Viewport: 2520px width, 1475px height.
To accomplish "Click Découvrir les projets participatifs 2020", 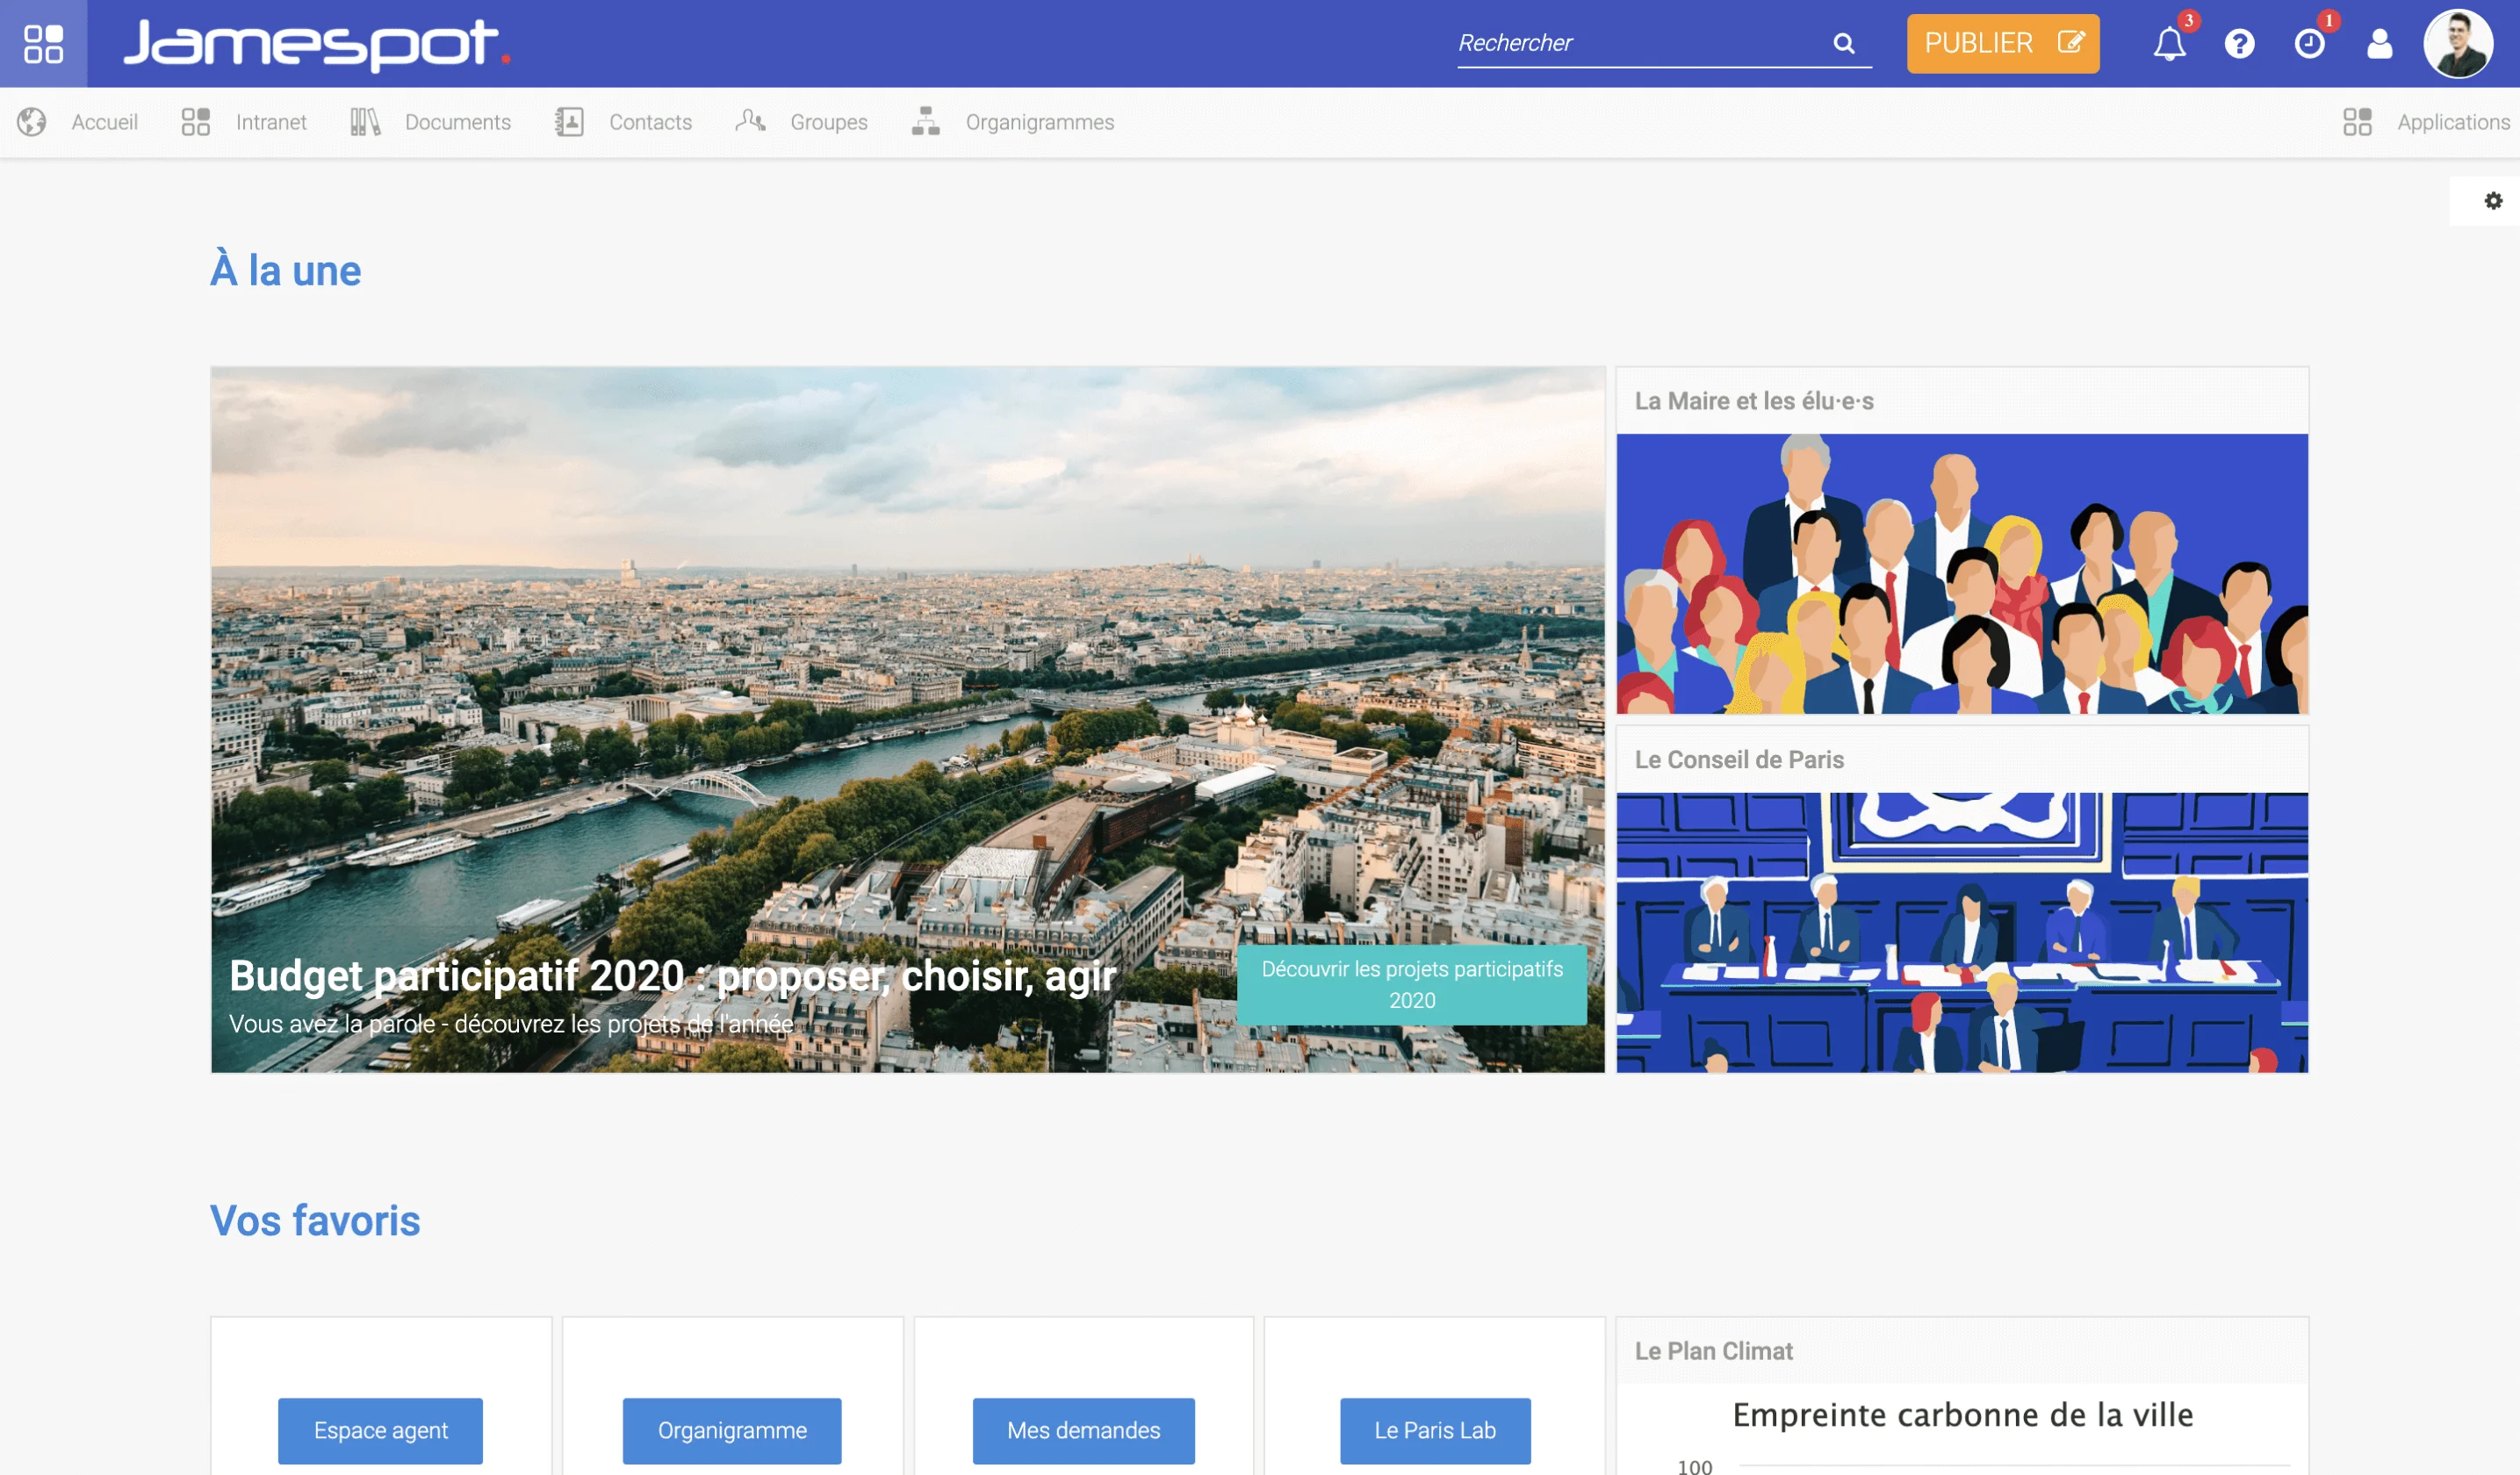I will (1411, 984).
